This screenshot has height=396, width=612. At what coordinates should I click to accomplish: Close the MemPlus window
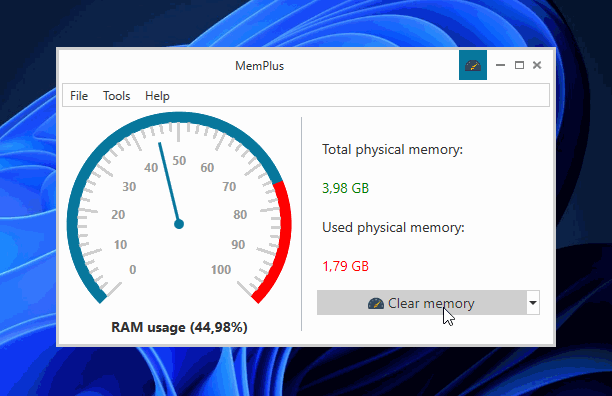[x=537, y=65]
